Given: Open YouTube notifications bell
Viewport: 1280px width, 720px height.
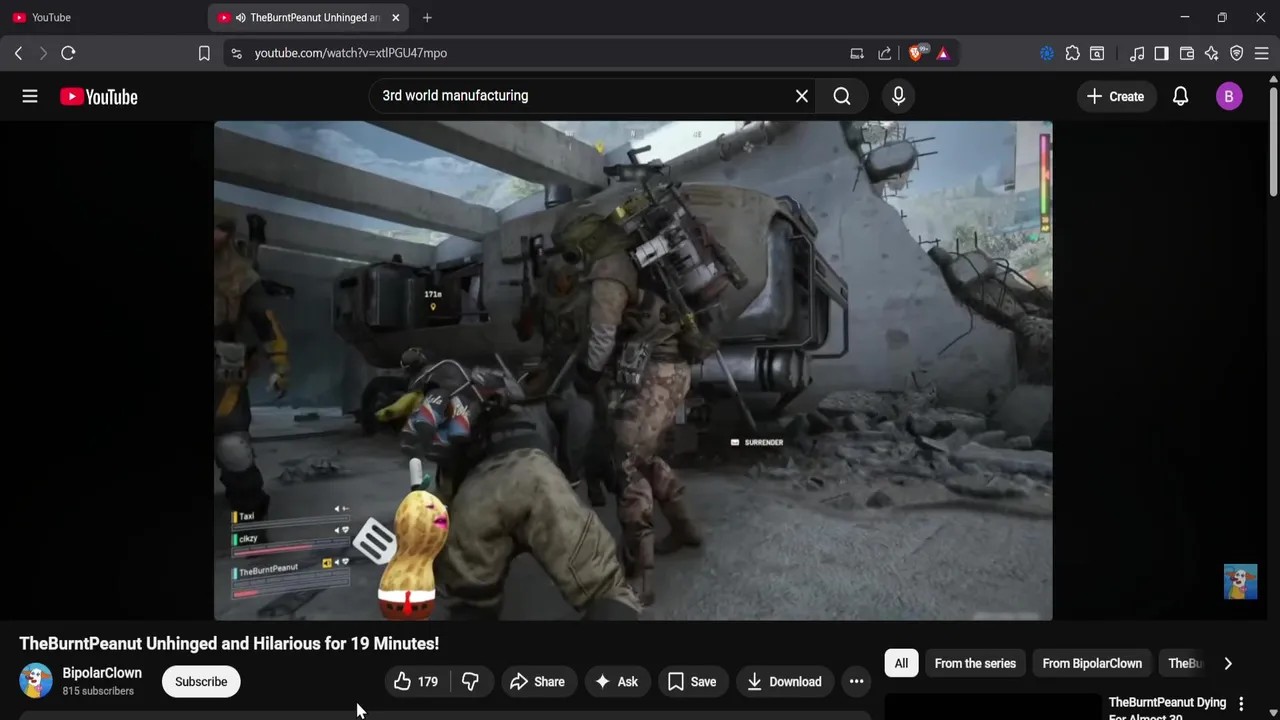Looking at the screenshot, I should (1180, 96).
